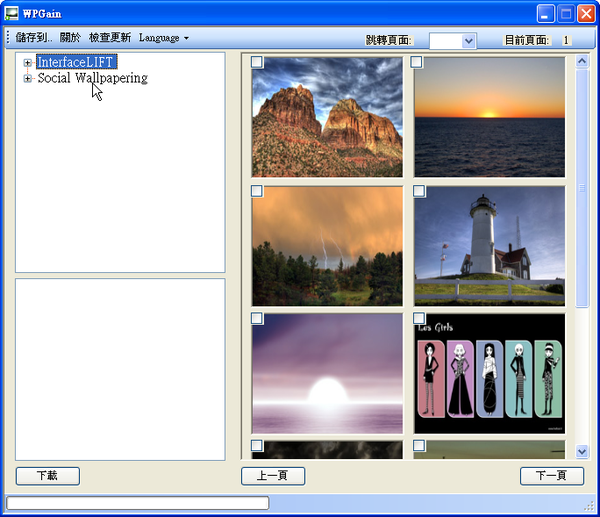Click the download progress bar at bottom
Image resolution: width=600 pixels, height=517 pixels.
138,503
